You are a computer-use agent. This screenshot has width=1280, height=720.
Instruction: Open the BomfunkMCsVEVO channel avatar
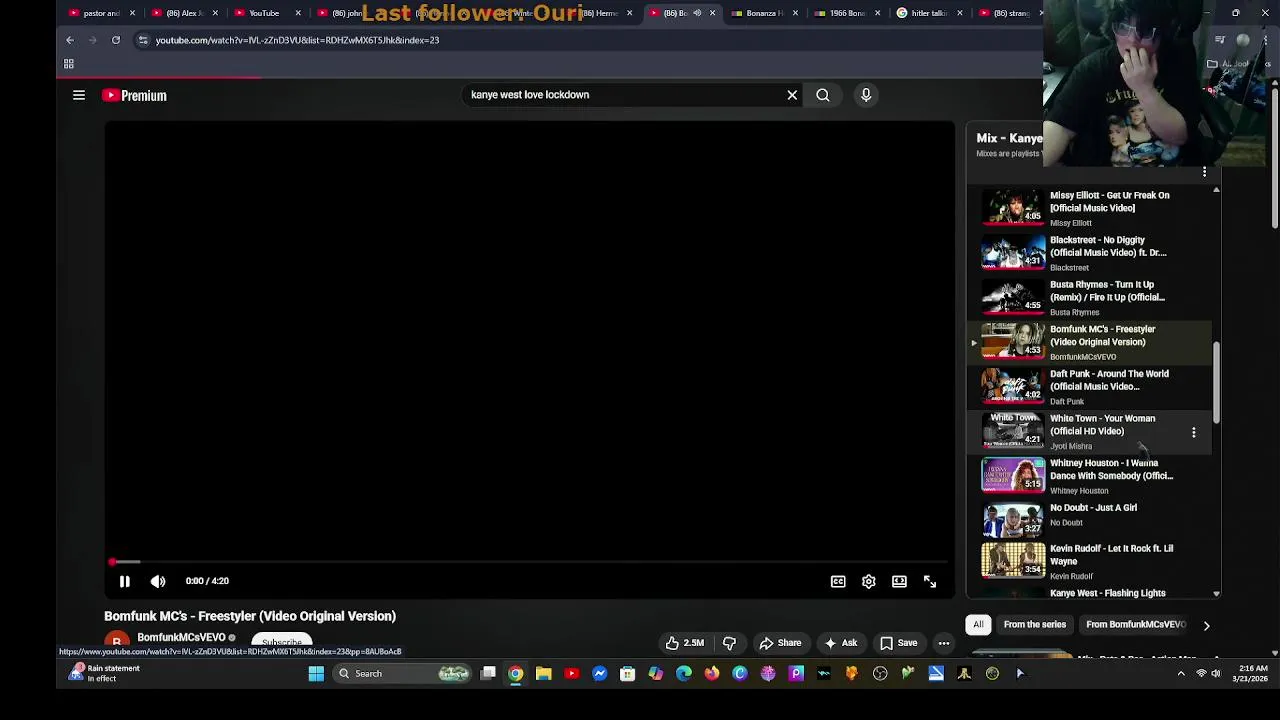tap(117, 641)
